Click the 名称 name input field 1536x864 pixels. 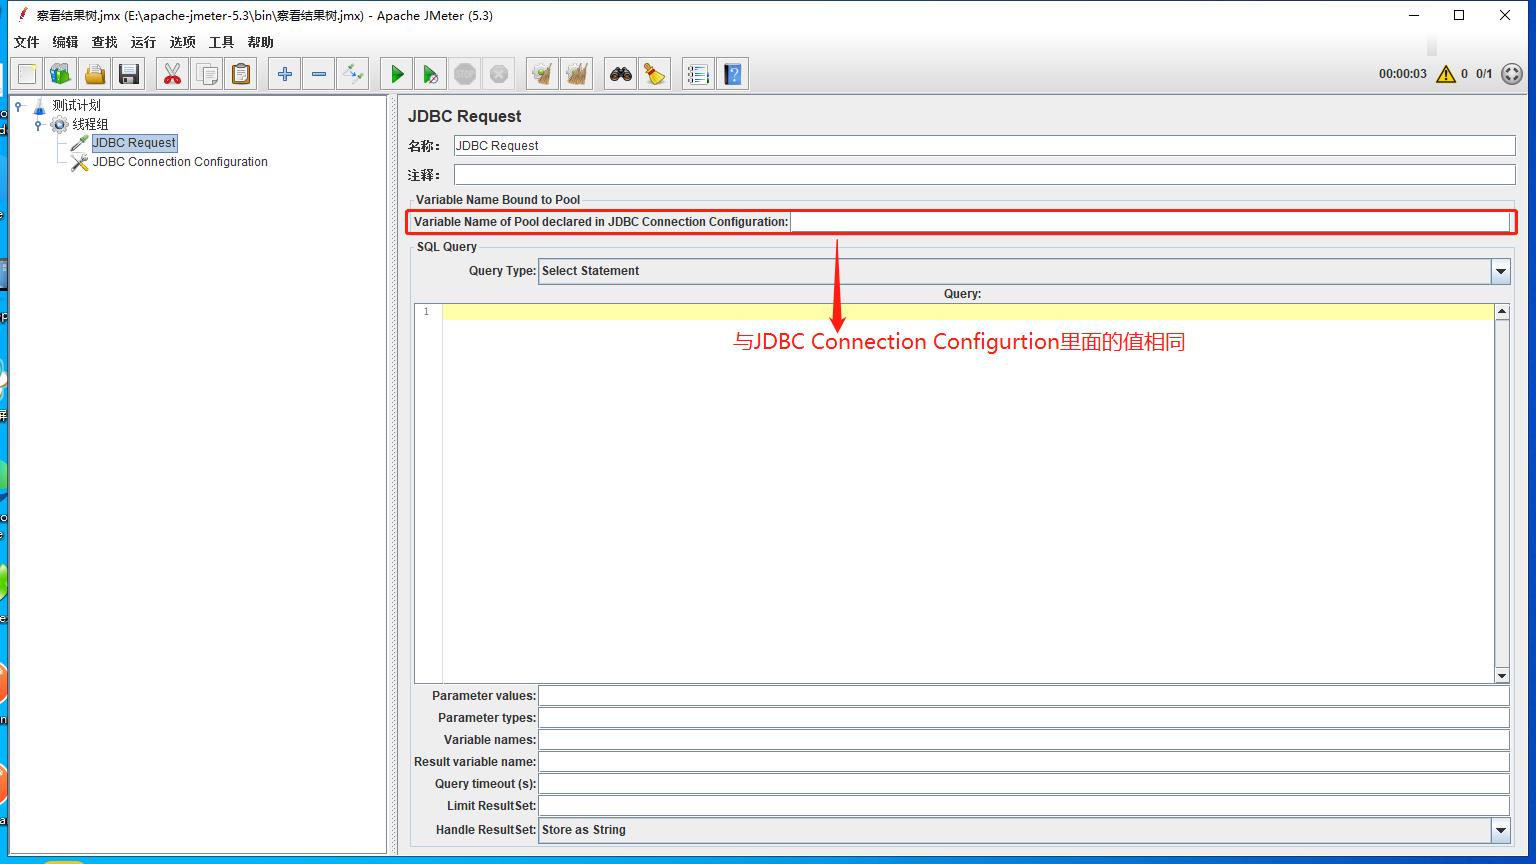pyautogui.click(x=984, y=146)
